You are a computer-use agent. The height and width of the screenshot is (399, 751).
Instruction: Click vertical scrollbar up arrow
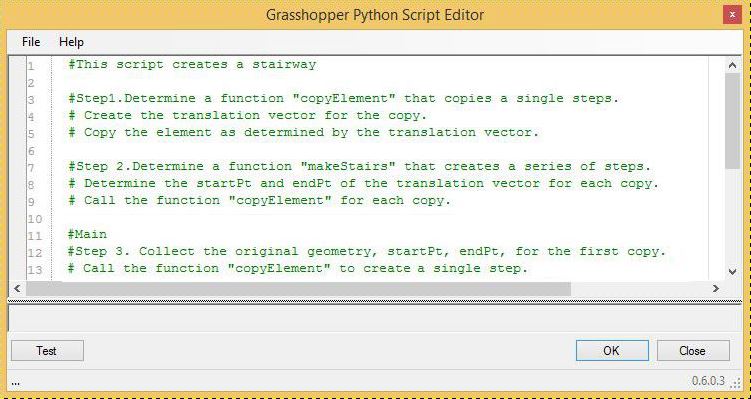coord(732,65)
